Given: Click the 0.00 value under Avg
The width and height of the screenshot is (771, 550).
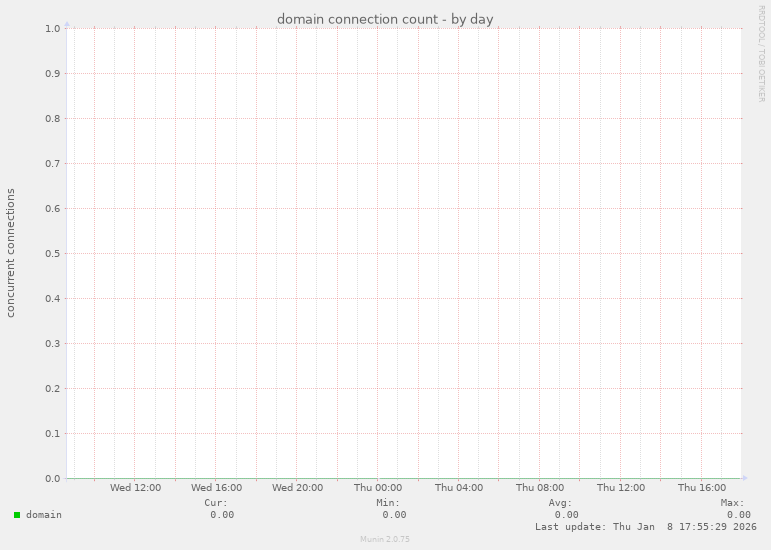Looking at the screenshot, I should (x=566, y=515).
